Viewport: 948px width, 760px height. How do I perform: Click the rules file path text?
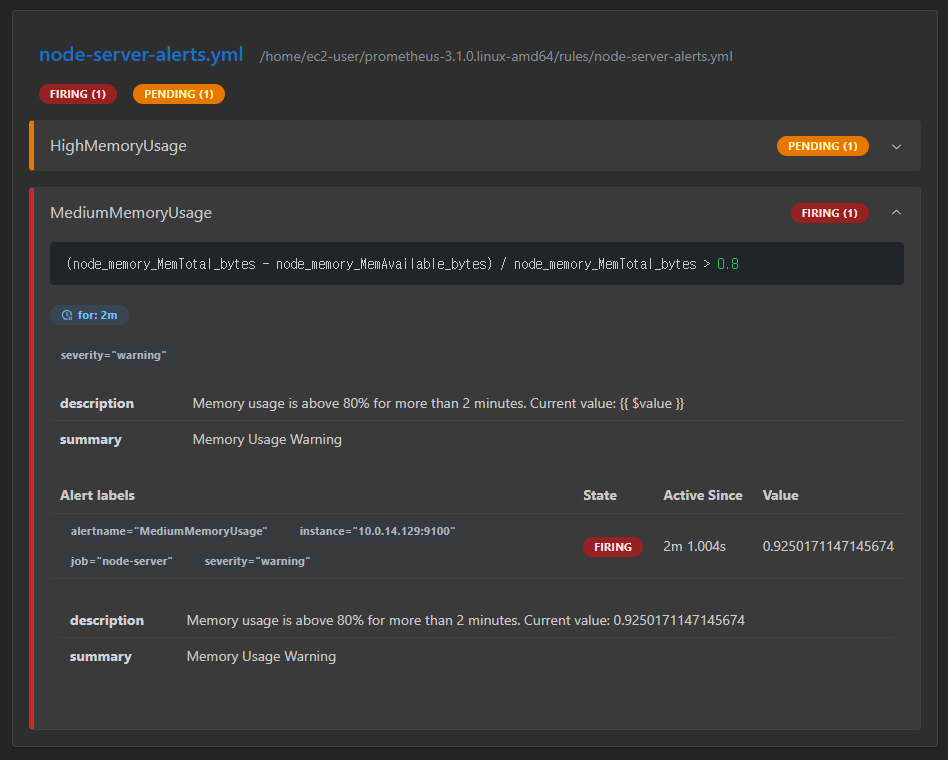[496, 56]
